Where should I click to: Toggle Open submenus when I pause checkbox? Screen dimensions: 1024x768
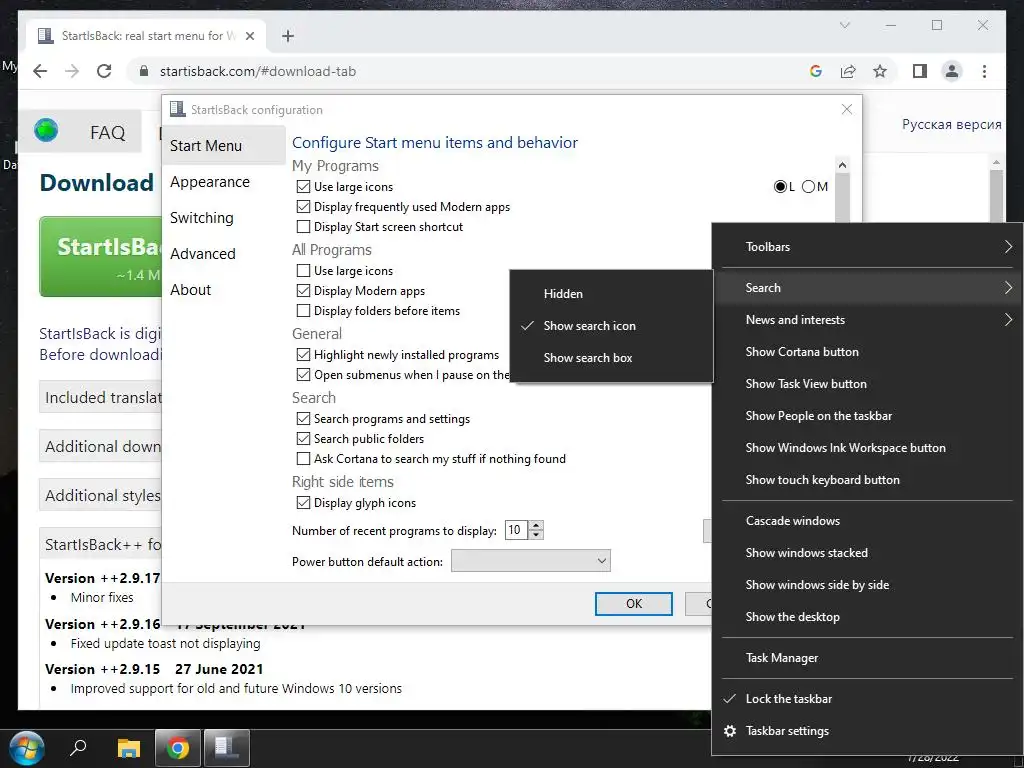coord(303,375)
